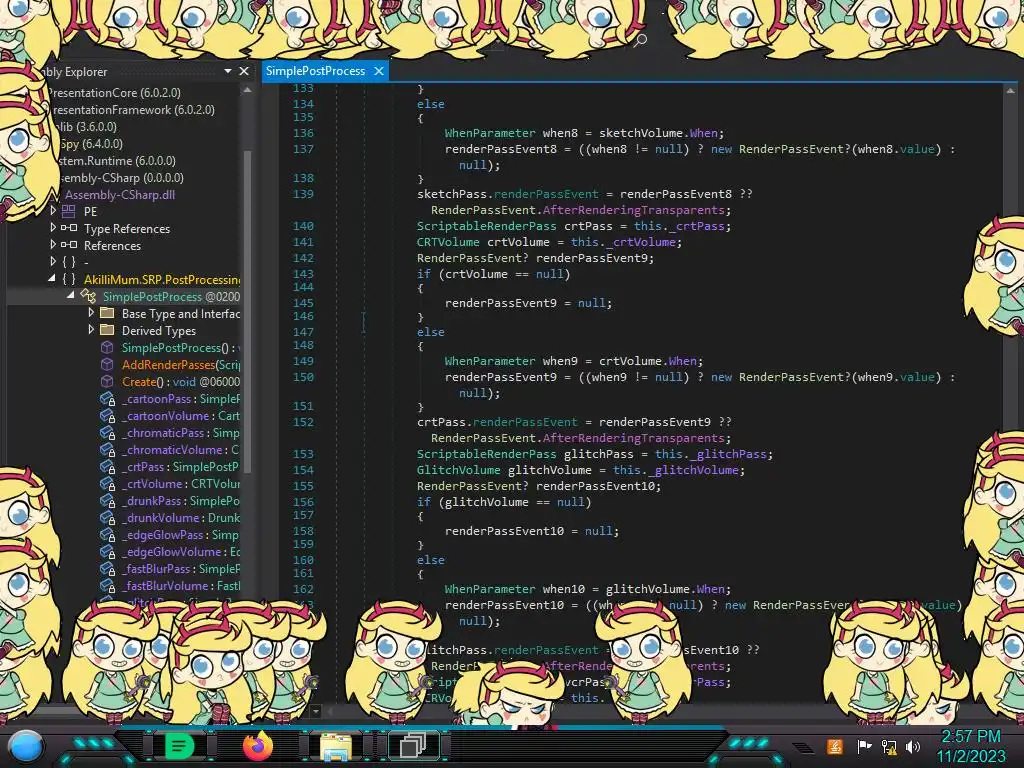Select AddRenderPasses method in tree
The width and height of the screenshot is (1024, 768).
(x=181, y=364)
